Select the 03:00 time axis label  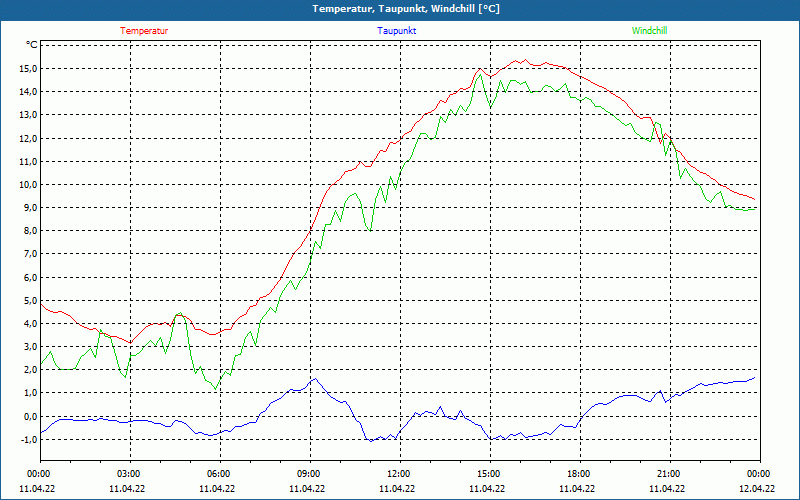(x=128, y=474)
